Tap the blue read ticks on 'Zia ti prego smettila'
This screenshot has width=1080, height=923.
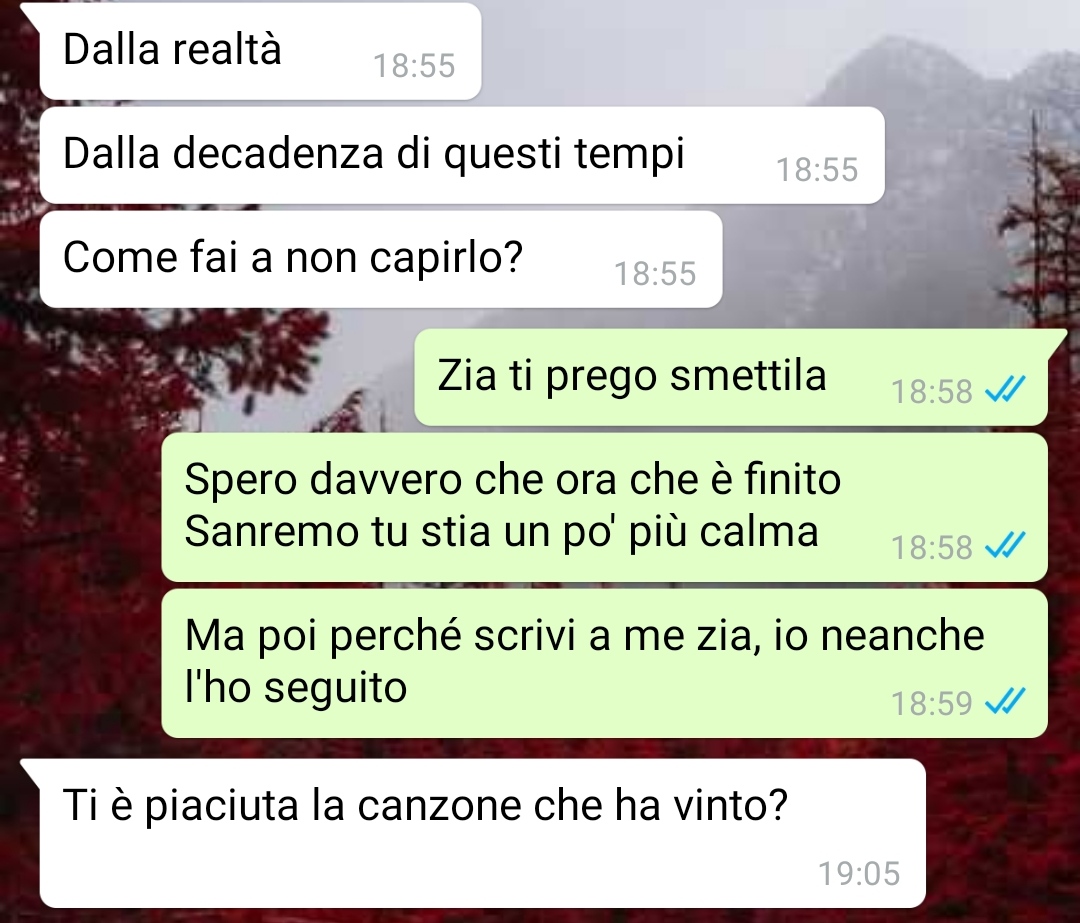[x=1005, y=391]
